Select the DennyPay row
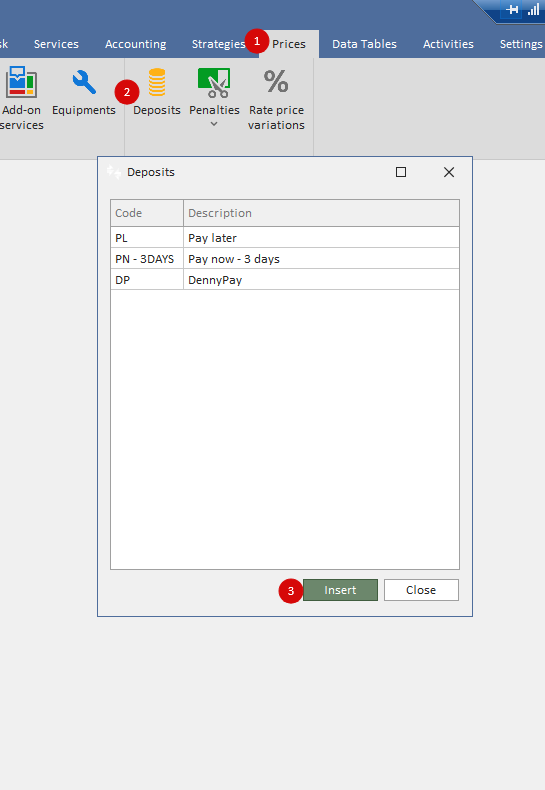Image resolution: width=545 pixels, height=790 pixels. click(x=285, y=280)
